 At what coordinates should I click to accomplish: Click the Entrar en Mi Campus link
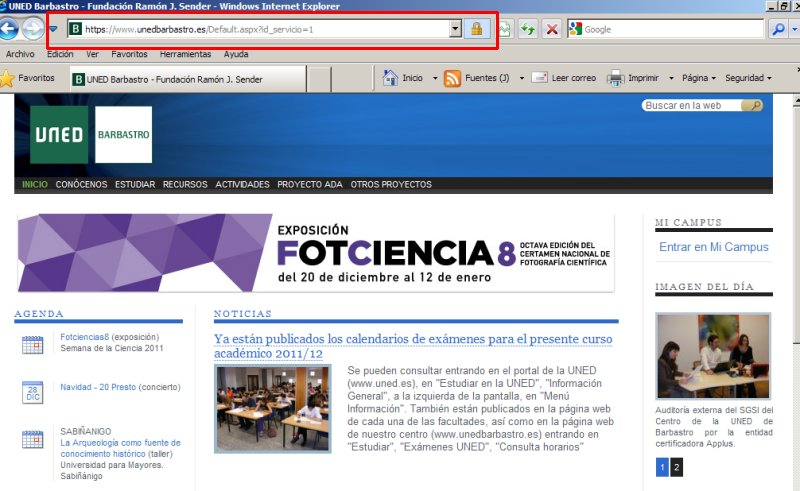(x=713, y=247)
